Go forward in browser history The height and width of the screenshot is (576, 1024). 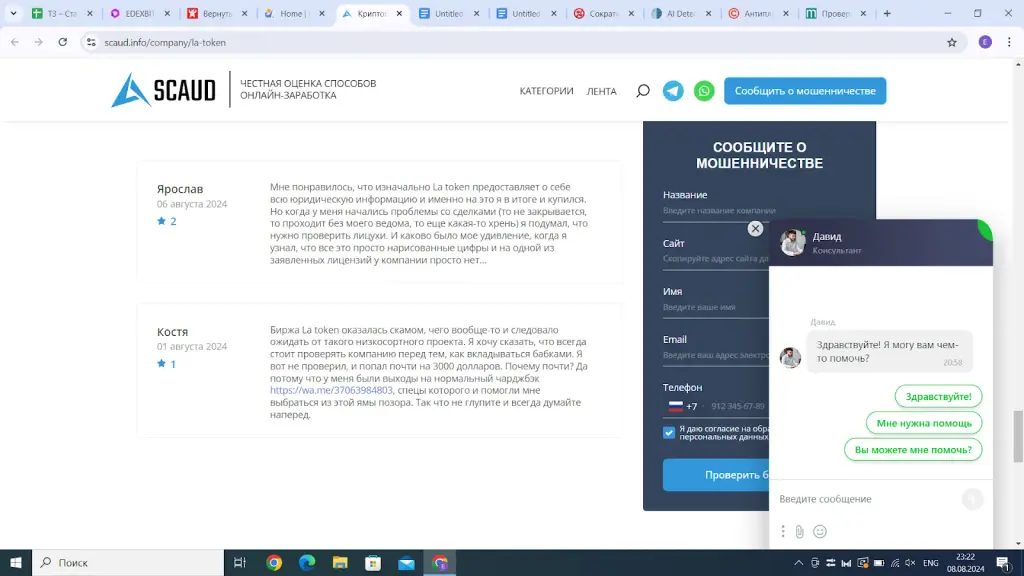pyautogui.click(x=39, y=42)
